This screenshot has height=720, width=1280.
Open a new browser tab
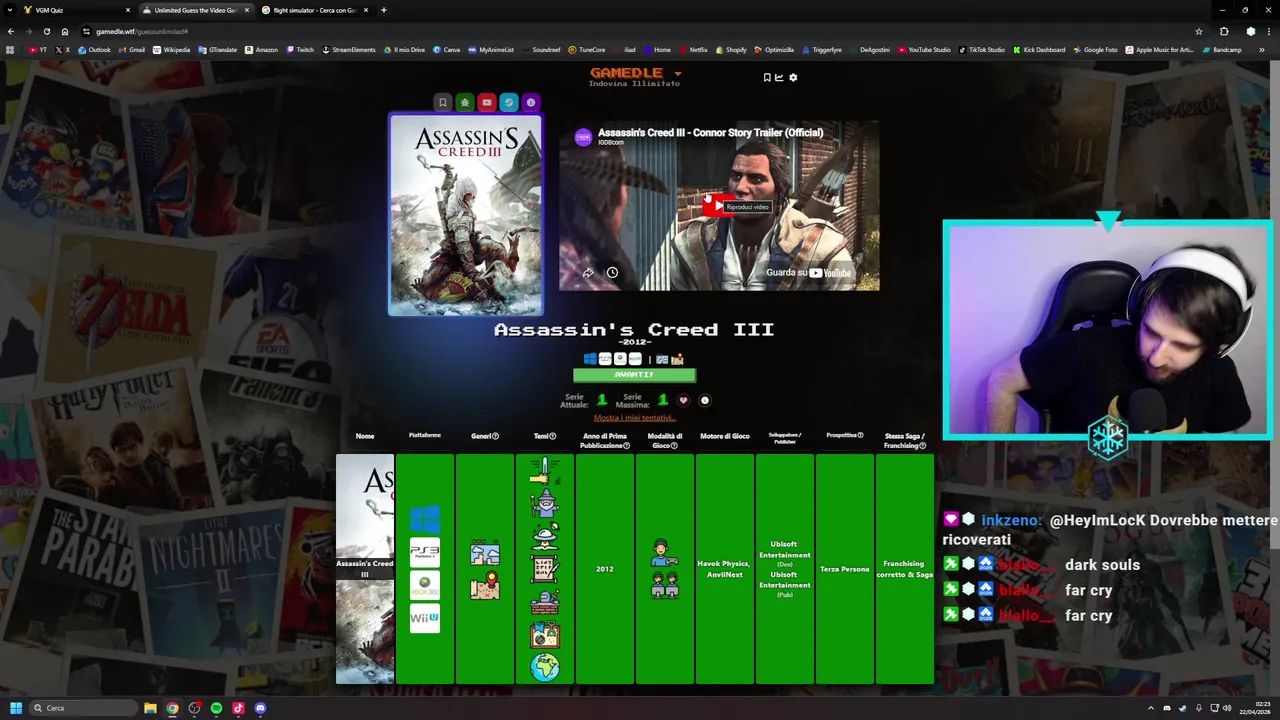point(384,10)
